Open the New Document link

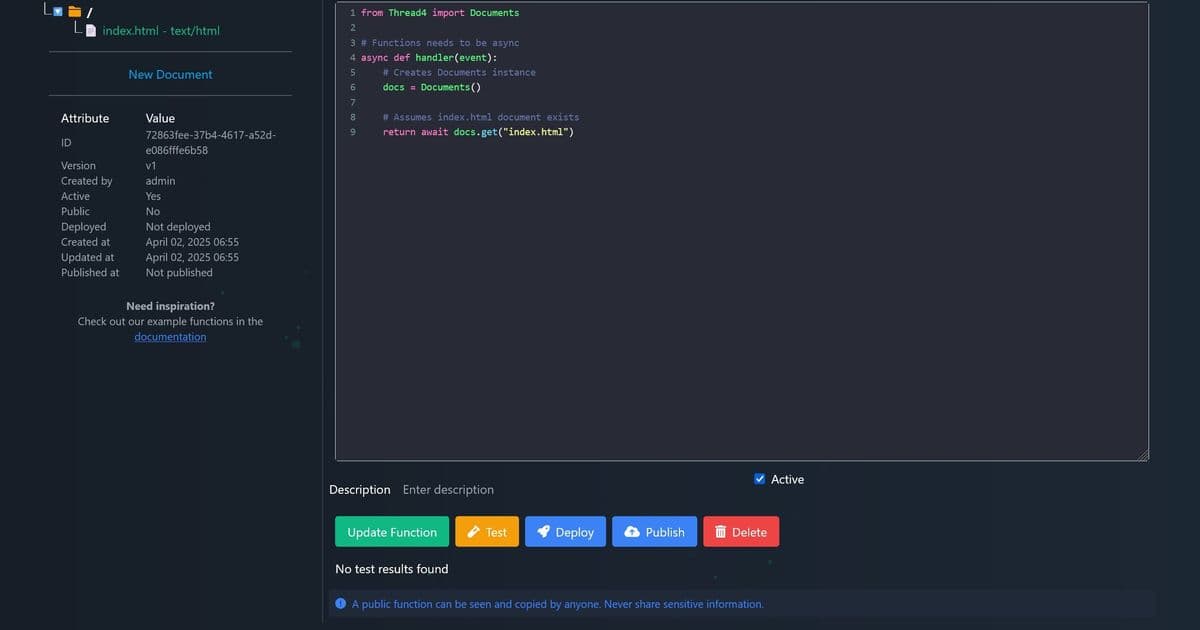point(170,74)
